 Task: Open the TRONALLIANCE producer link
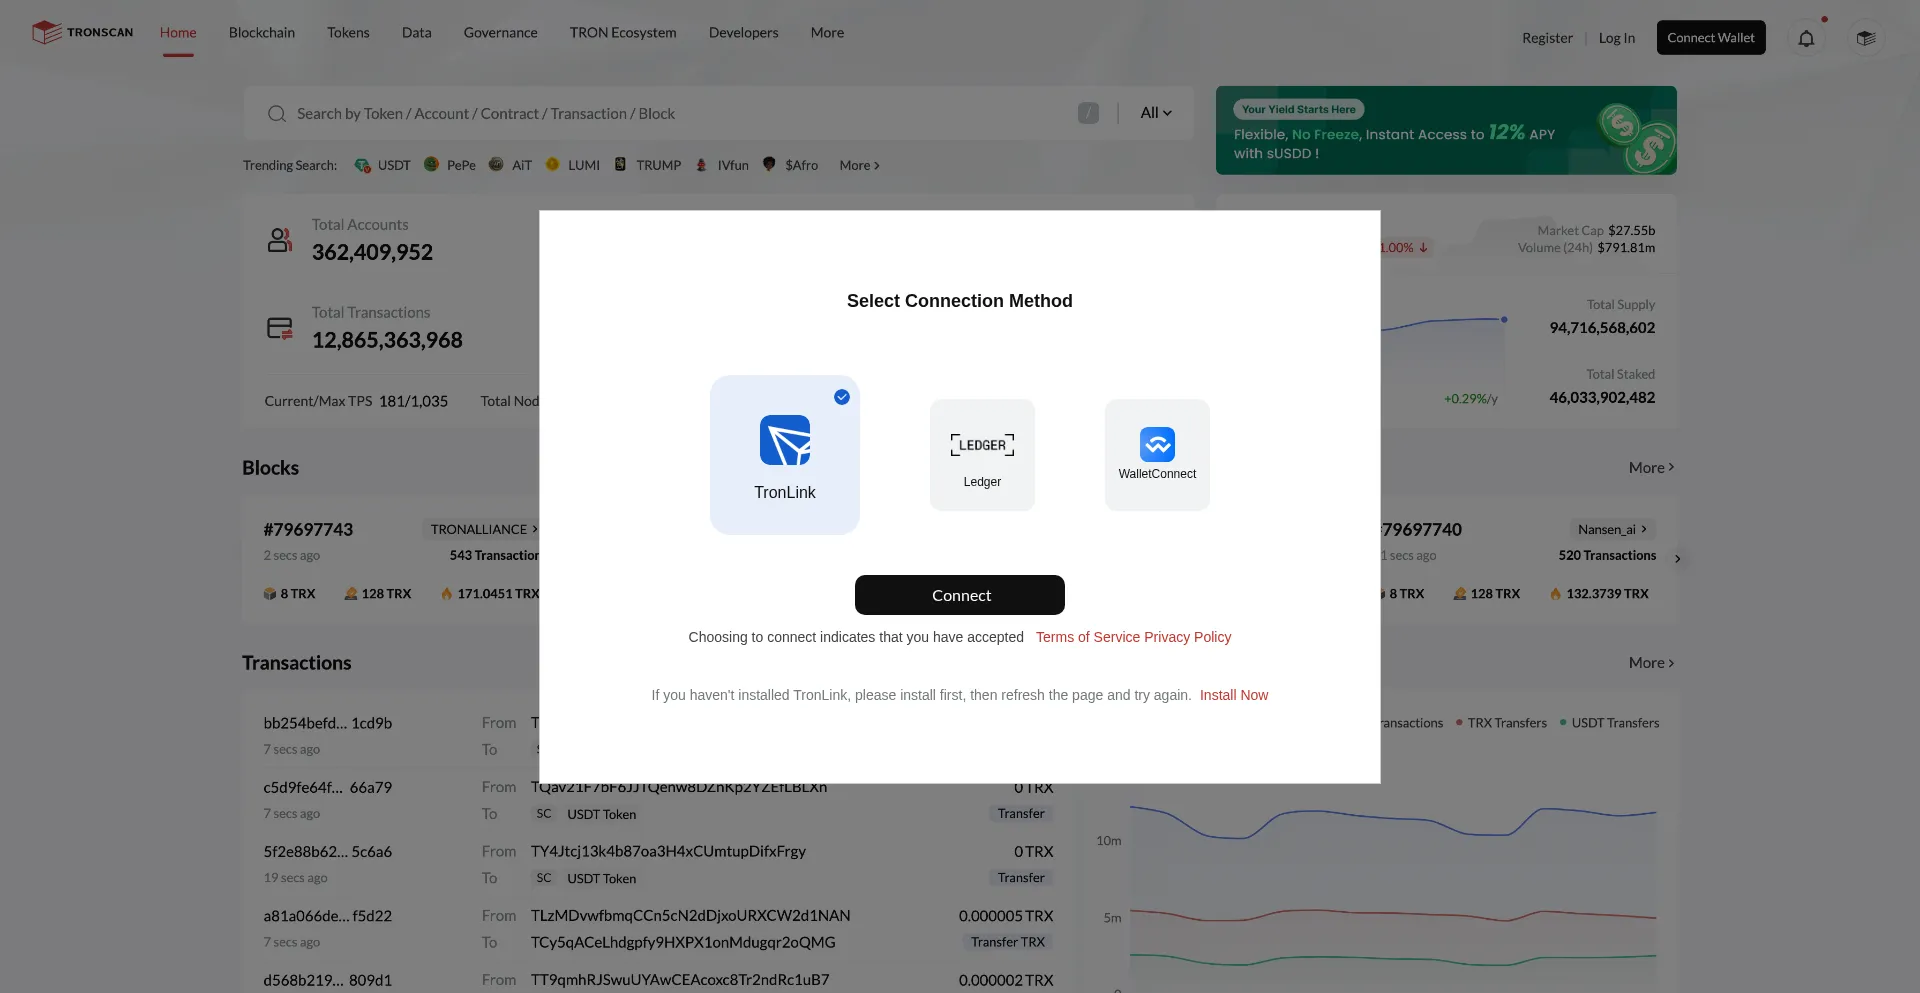pos(484,529)
